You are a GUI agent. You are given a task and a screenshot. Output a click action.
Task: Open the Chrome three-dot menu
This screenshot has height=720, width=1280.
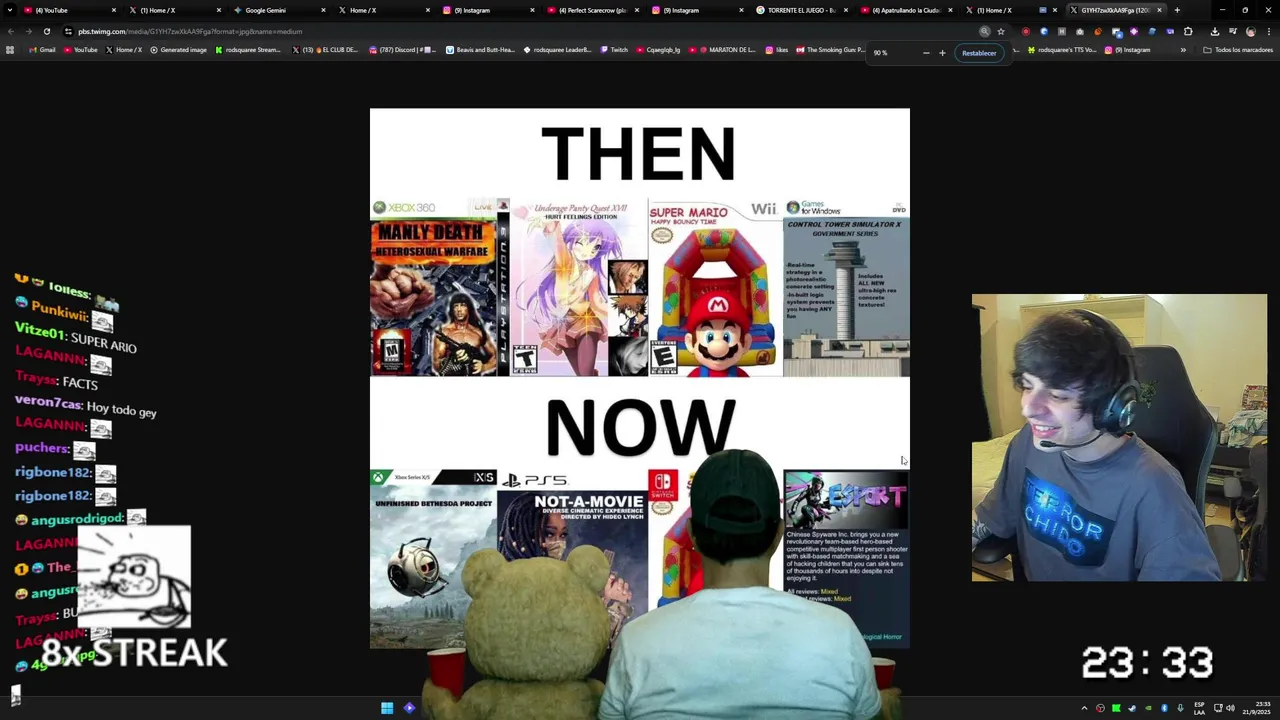1269,31
